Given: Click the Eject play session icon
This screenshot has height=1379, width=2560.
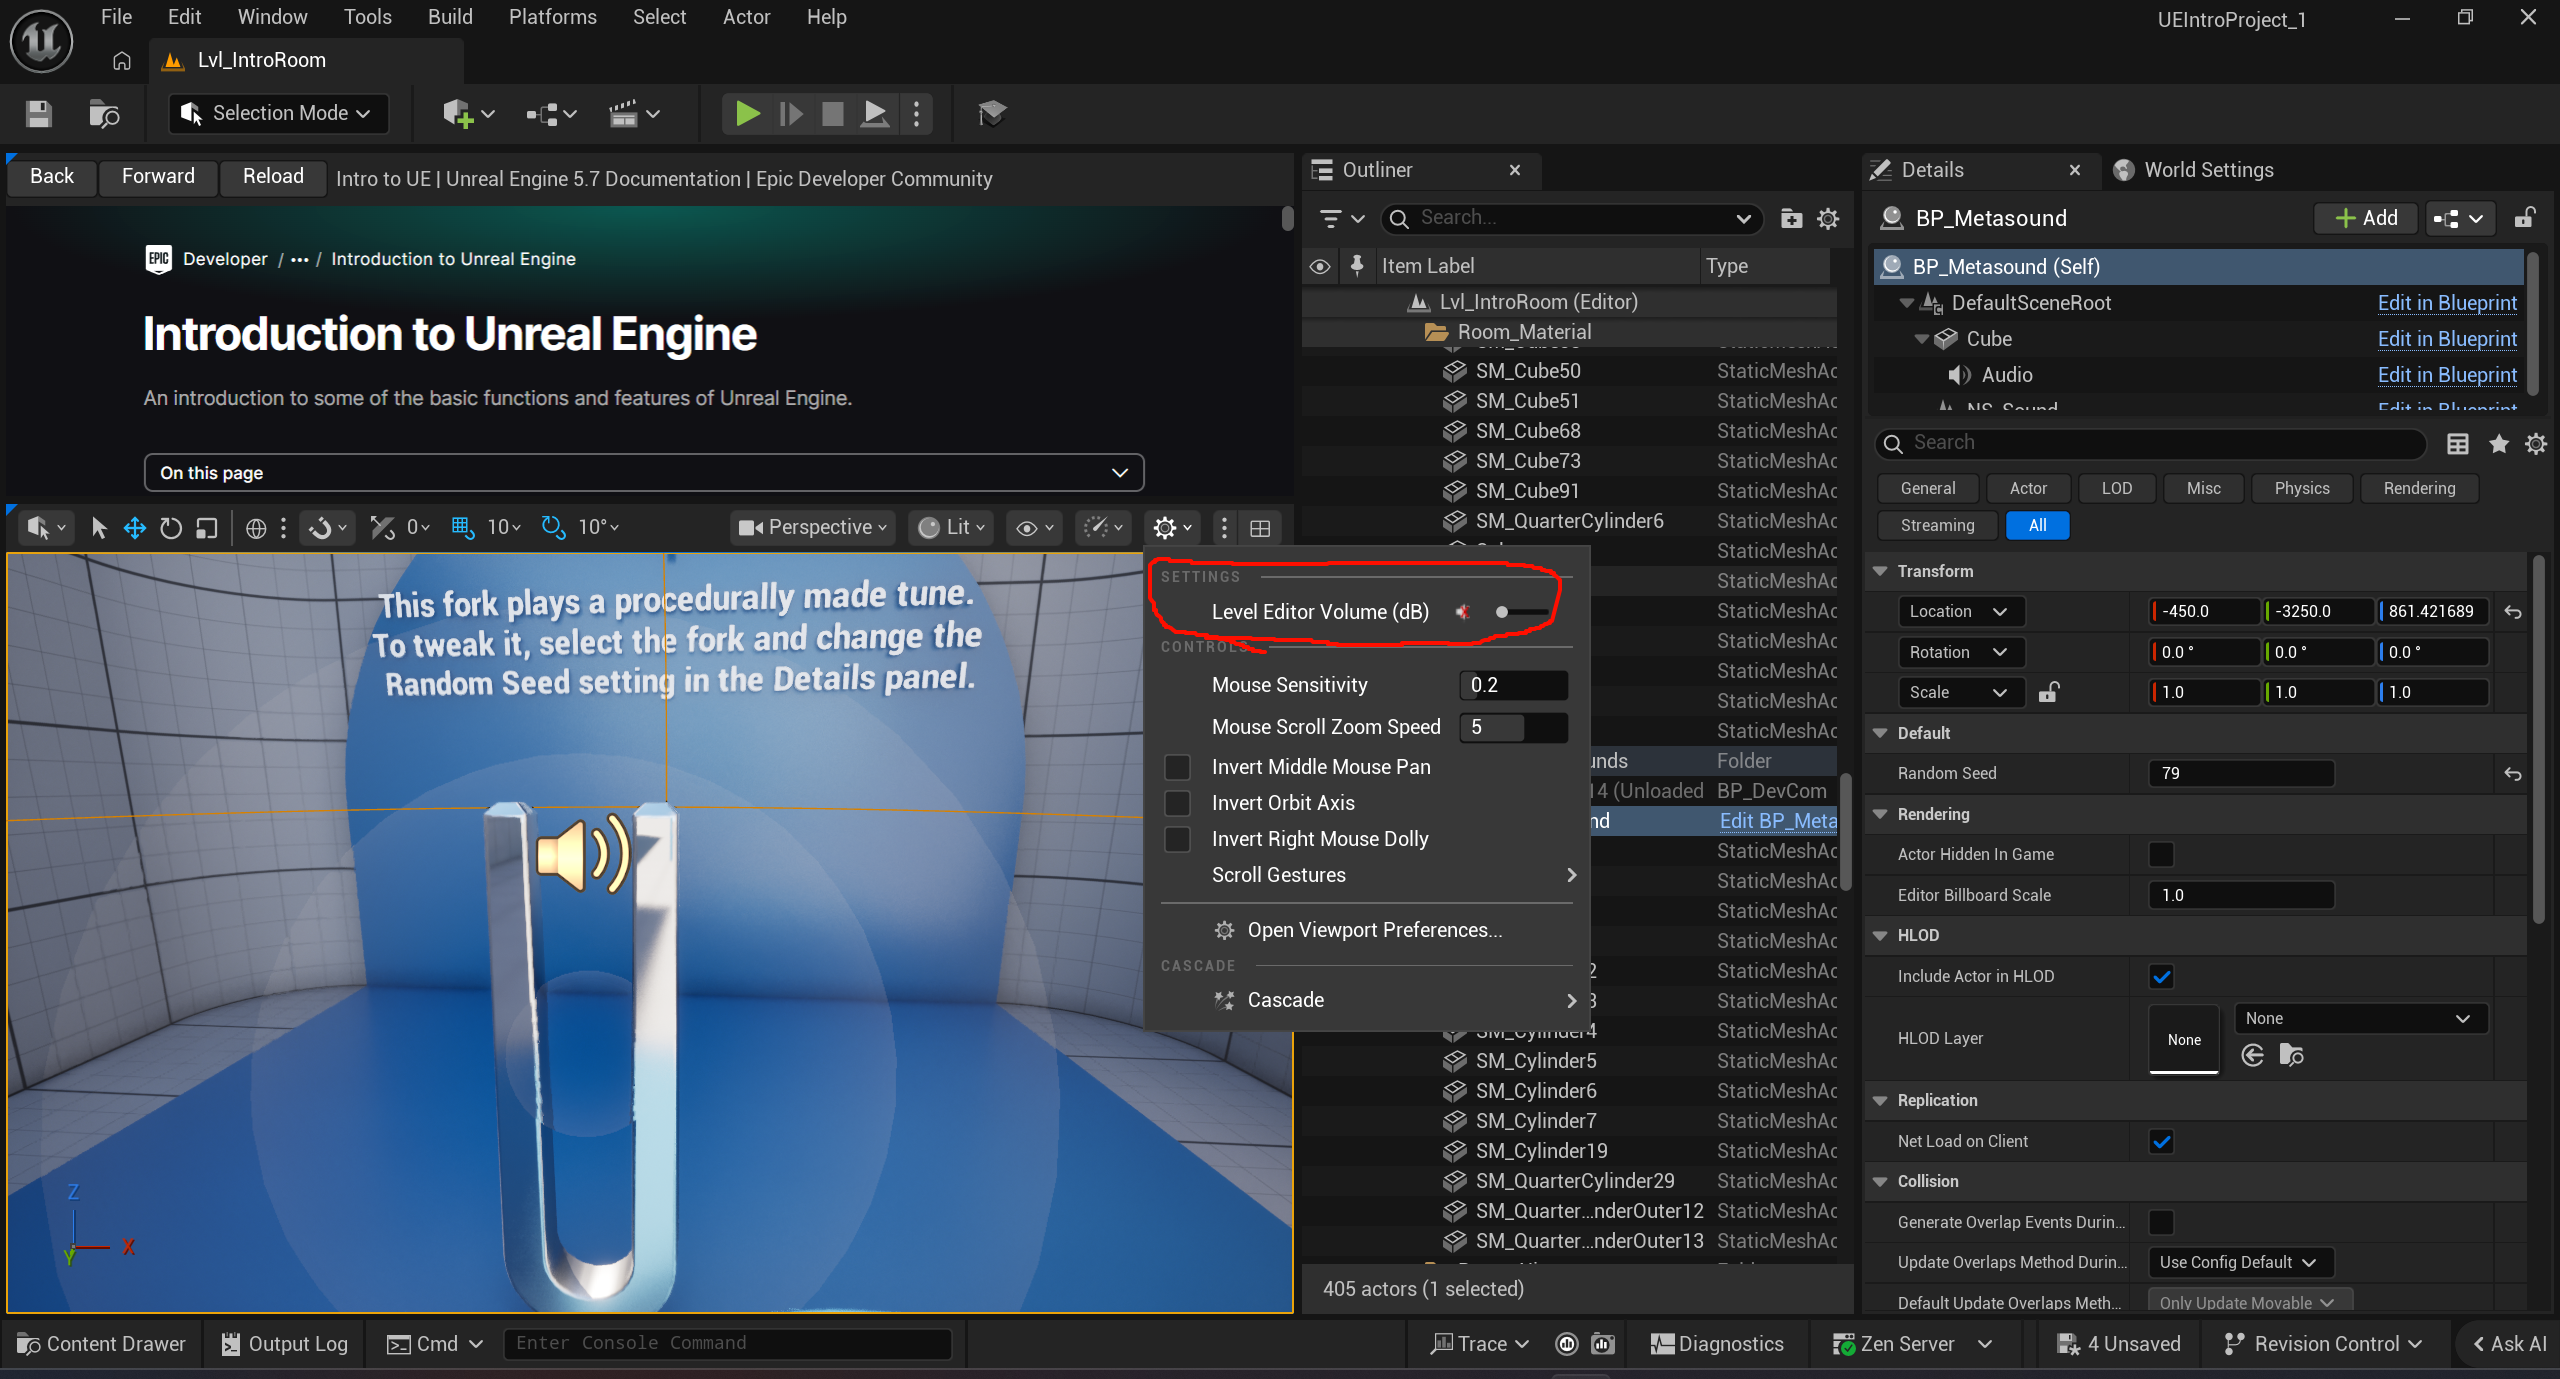Looking at the screenshot, I should (874, 113).
